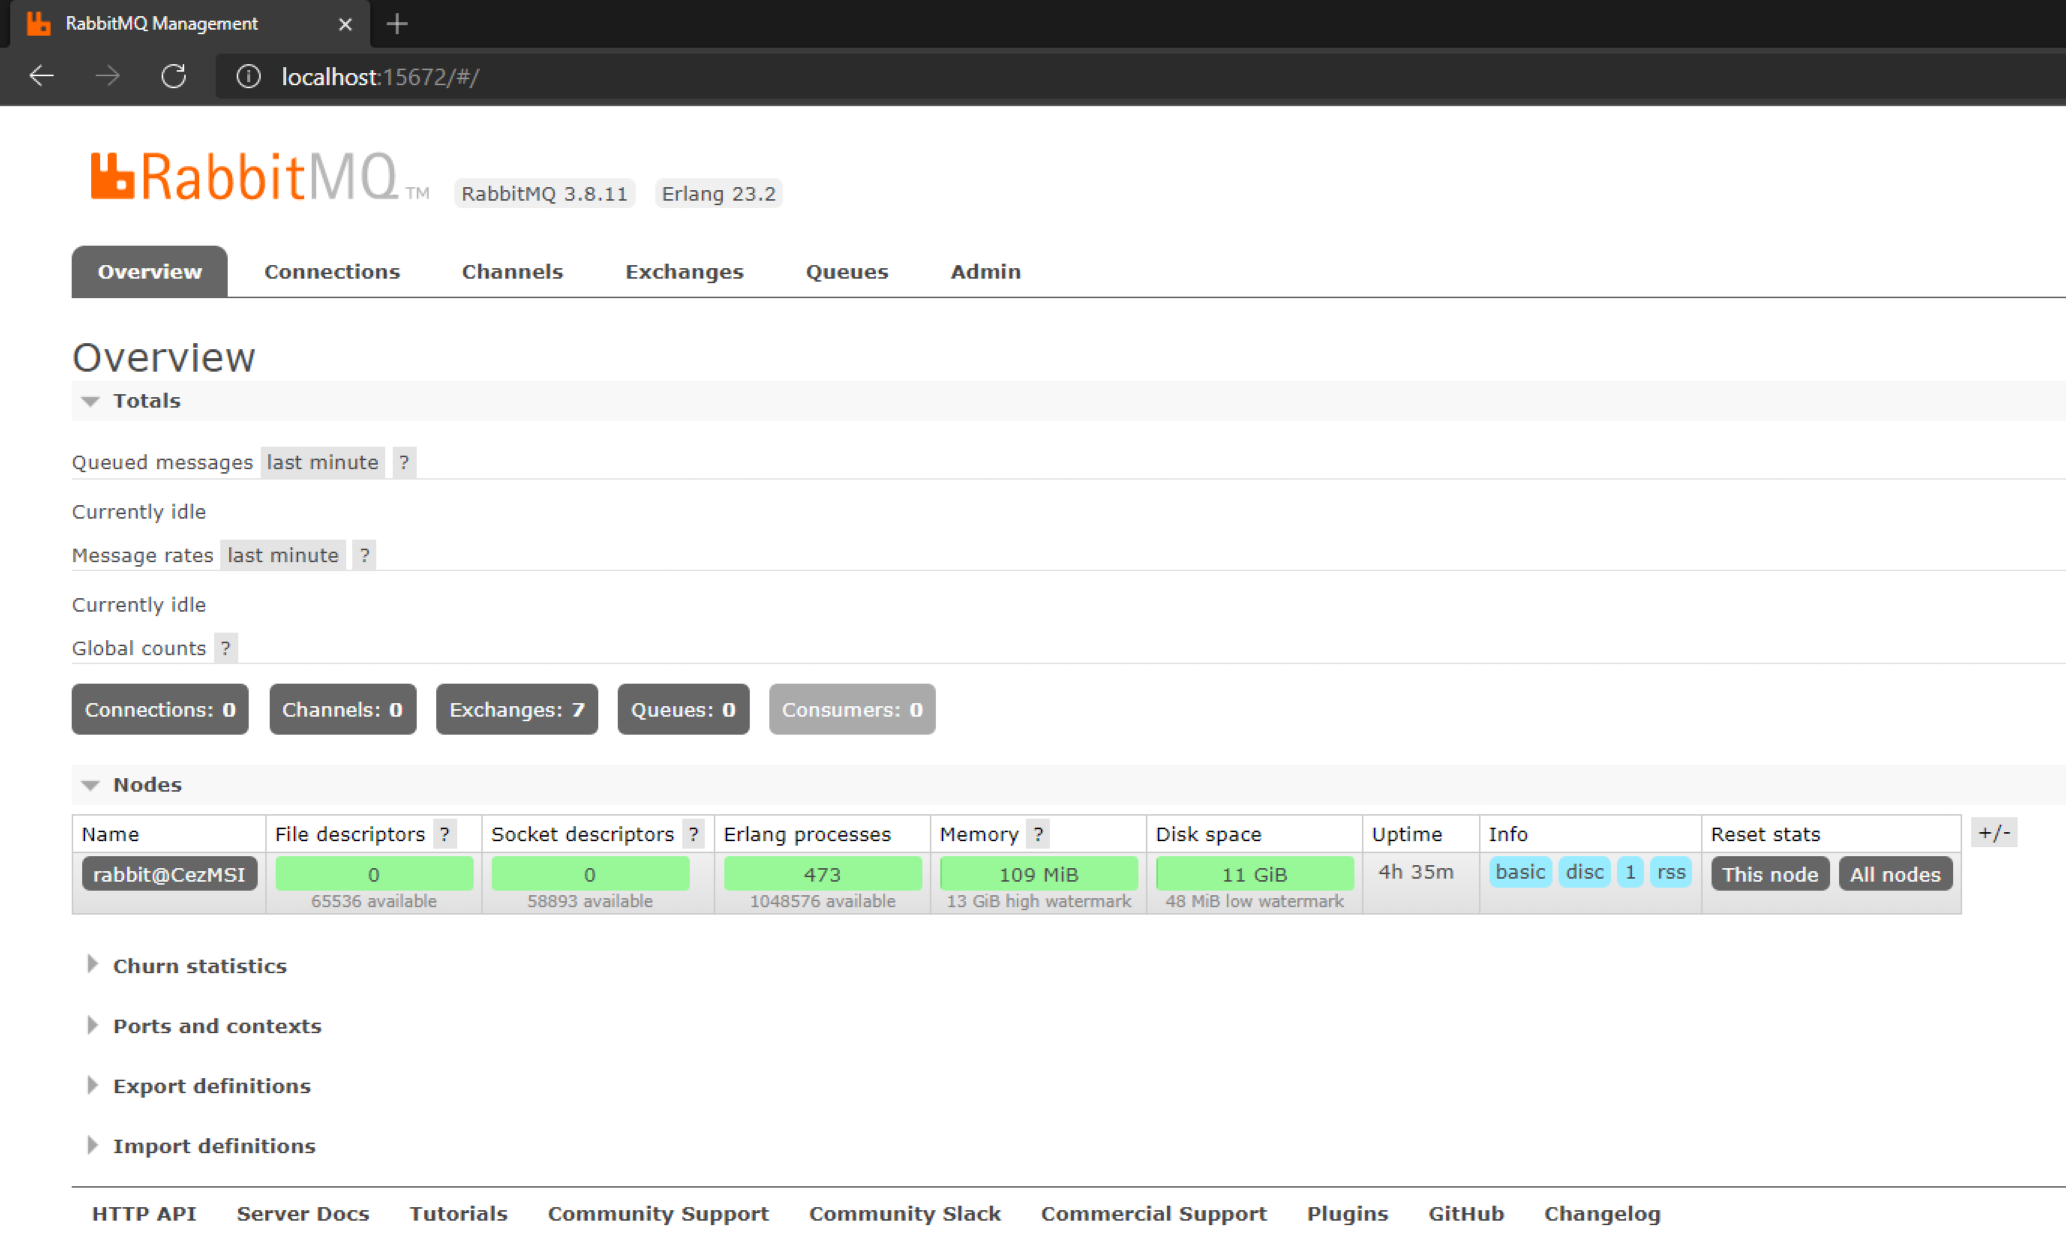This screenshot has height=1257, width=2066.
Task: Expand Export definitions section
Action: tap(200, 1086)
